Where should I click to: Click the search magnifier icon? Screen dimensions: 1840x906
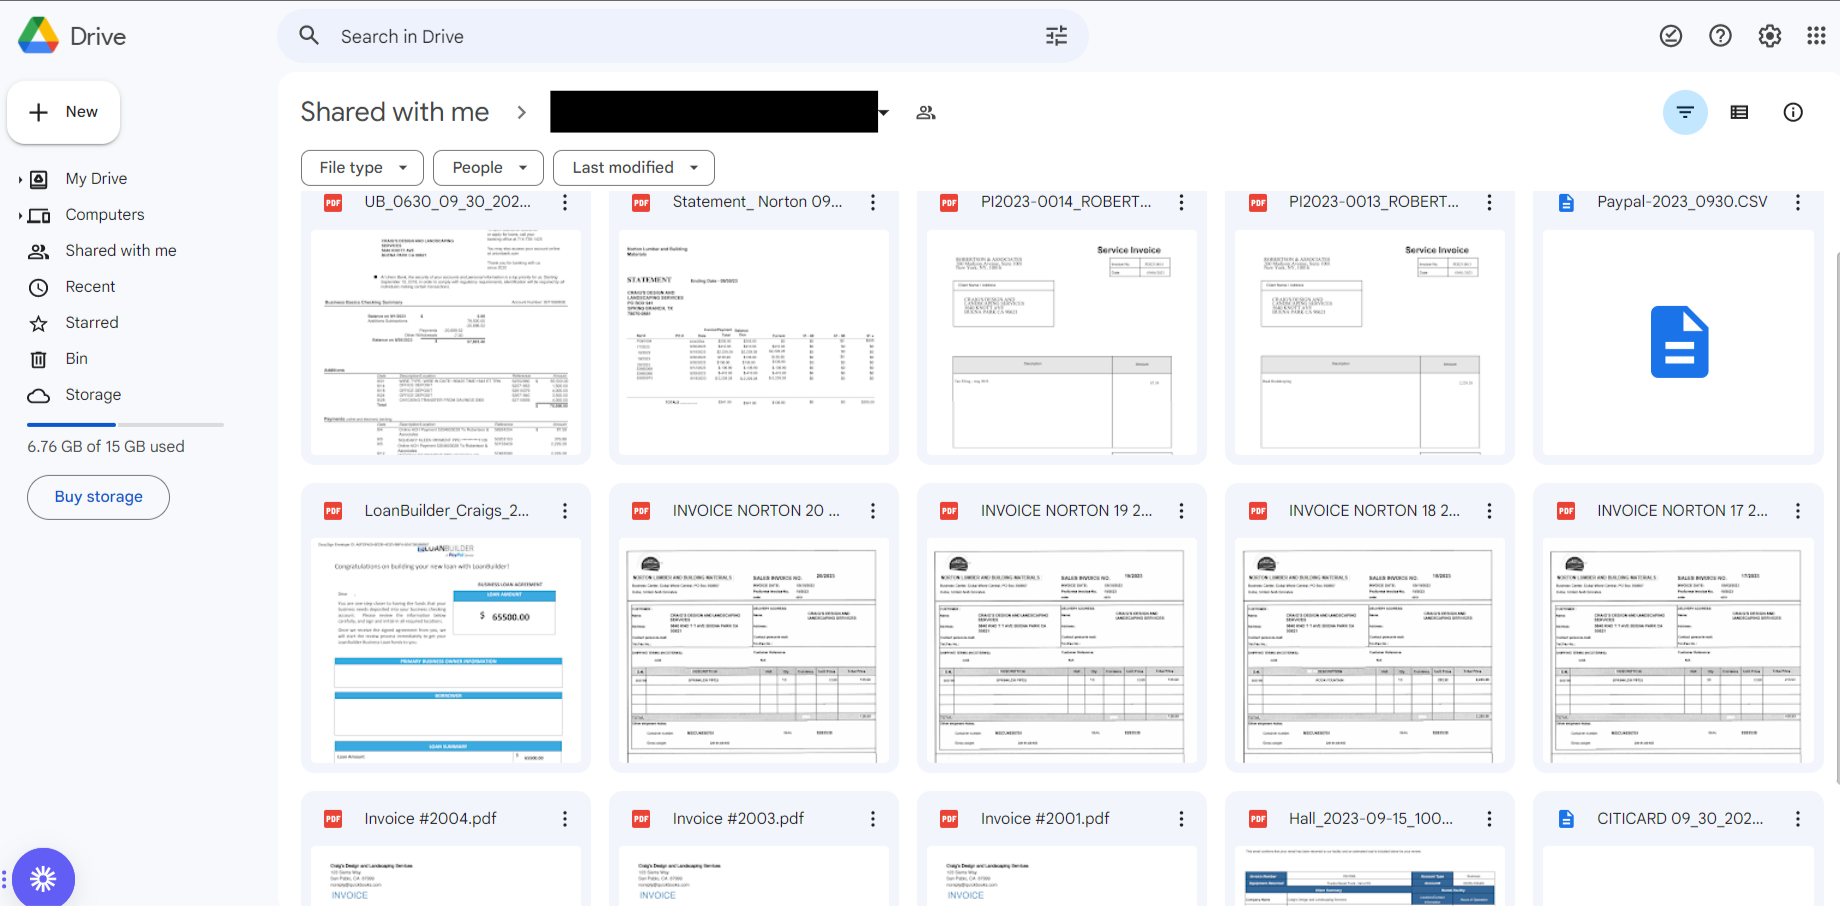(309, 36)
